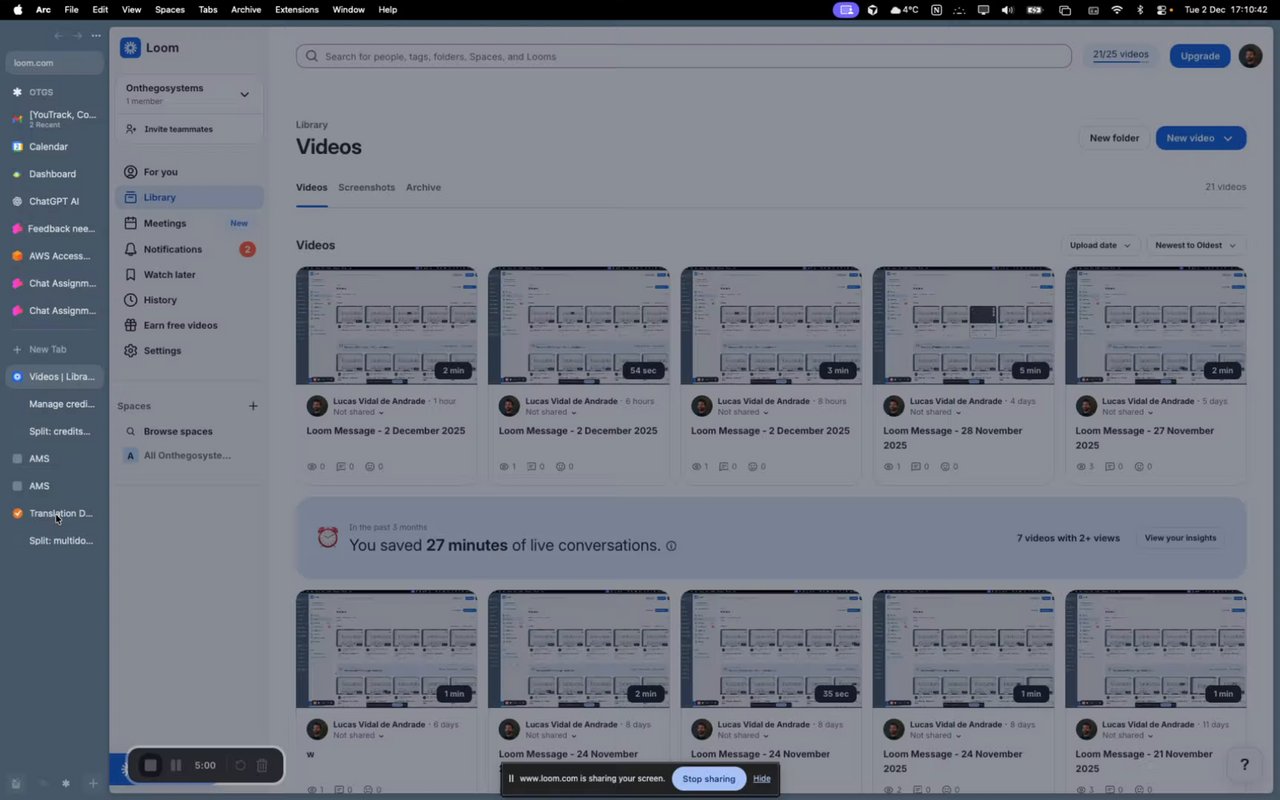The width and height of the screenshot is (1280, 800).
Task: Stop the Loom recording
Action: [150, 766]
